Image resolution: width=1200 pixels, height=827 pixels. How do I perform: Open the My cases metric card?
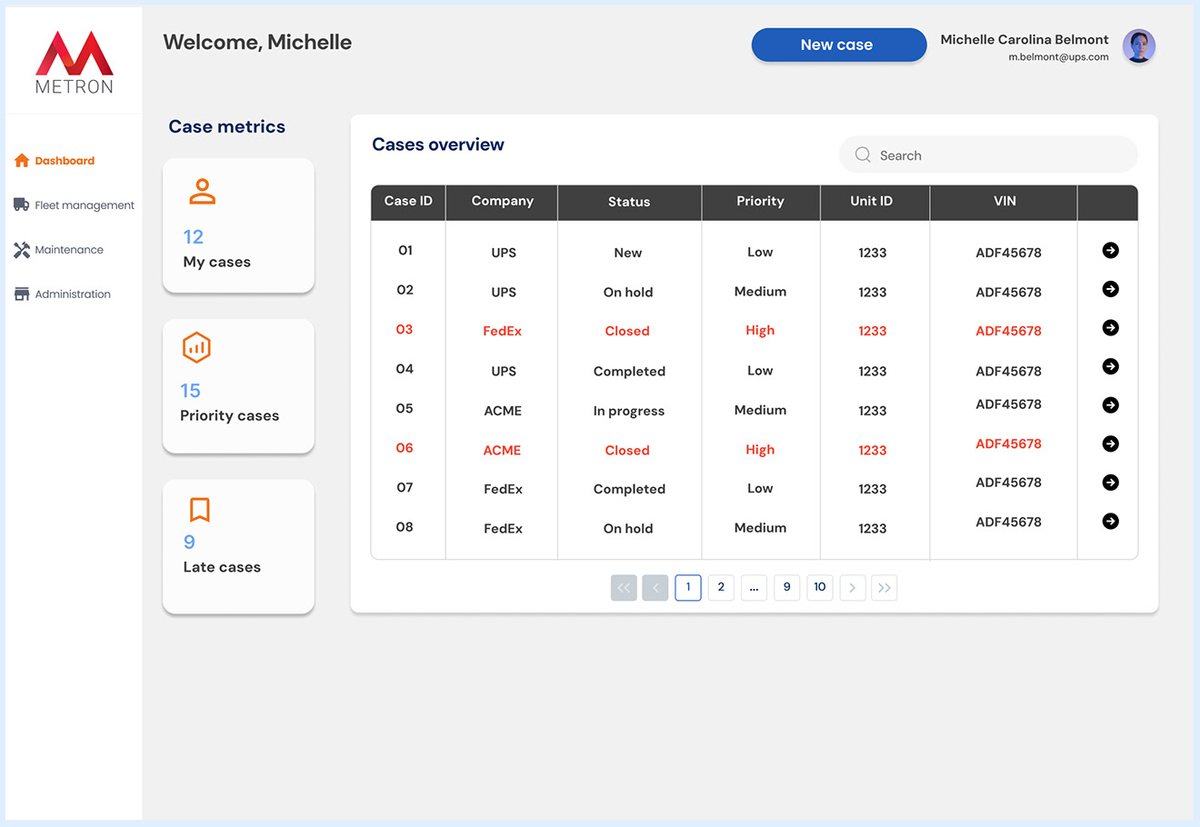238,226
